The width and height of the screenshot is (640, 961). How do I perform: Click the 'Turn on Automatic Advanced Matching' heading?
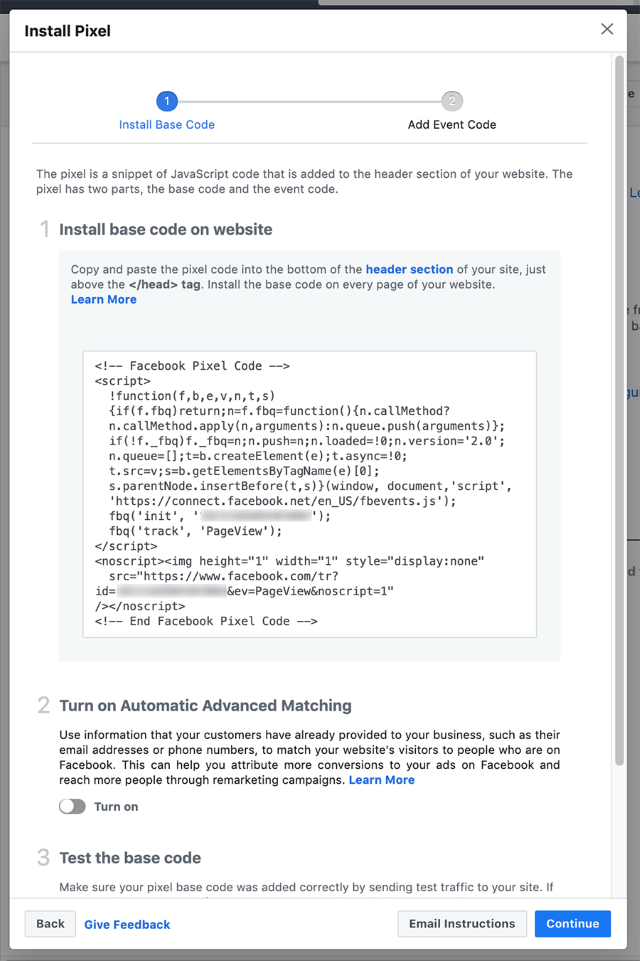[205, 705]
